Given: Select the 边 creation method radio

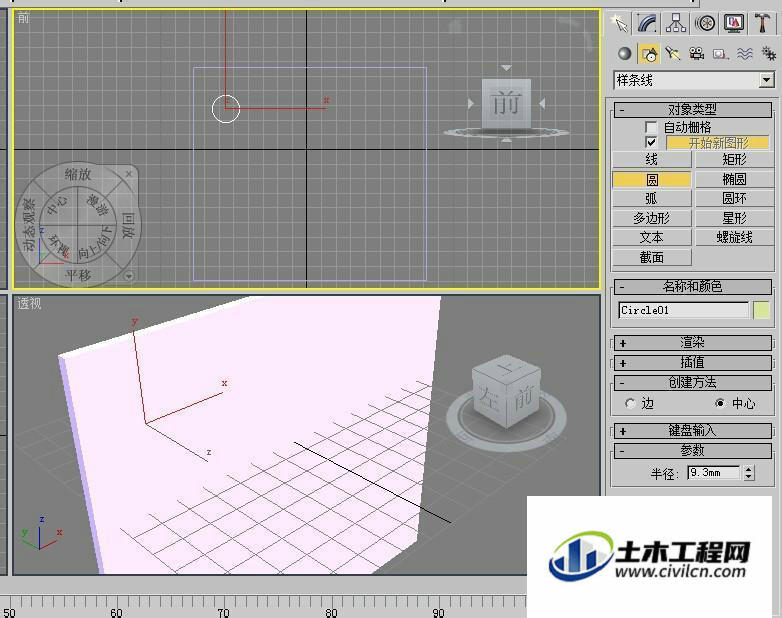Looking at the screenshot, I should pyautogui.click(x=630, y=403).
